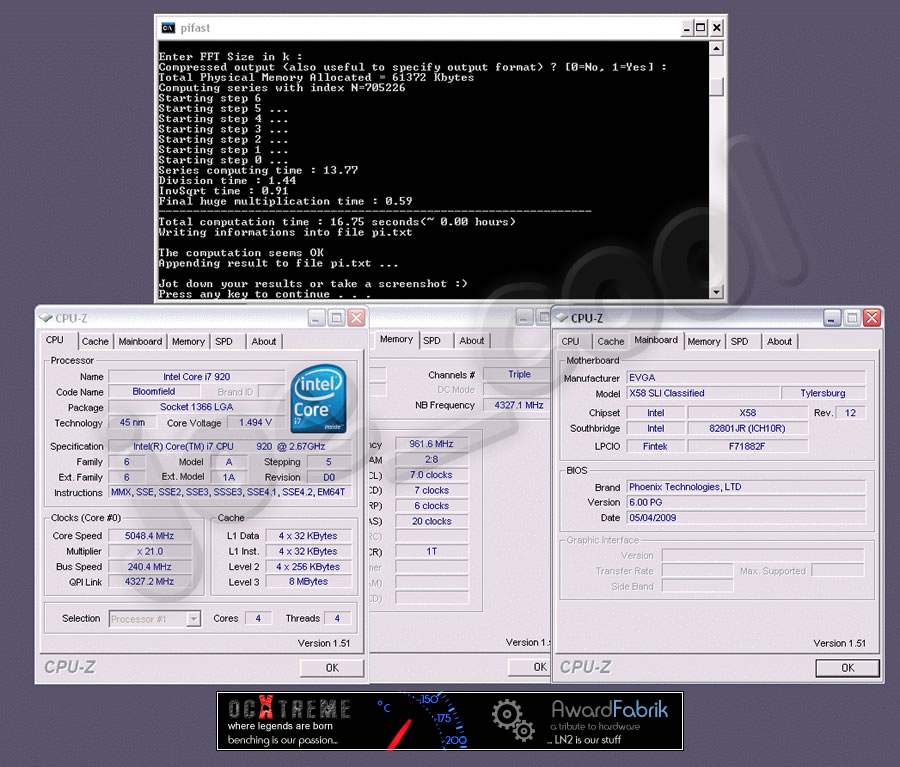This screenshot has height=767, width=900.
Task: Click the left CPU-Z window title icon
Action: click(x=46, y=317)
